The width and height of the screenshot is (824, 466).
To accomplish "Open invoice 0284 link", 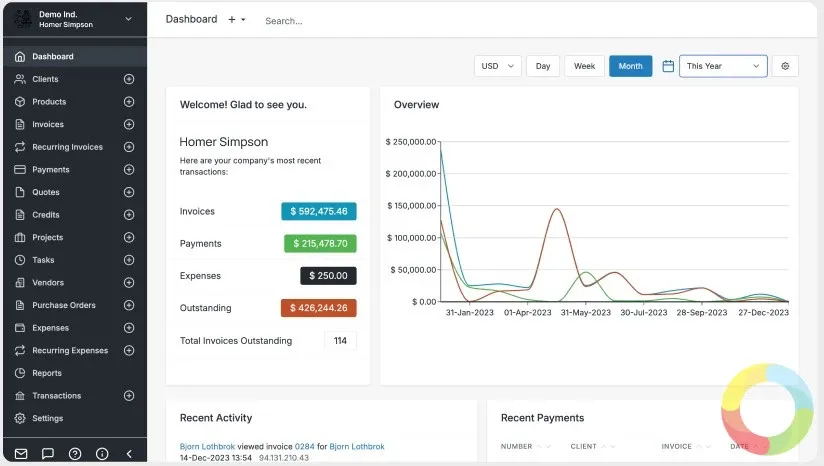I will pyautogui.click(x=304, y=447).
